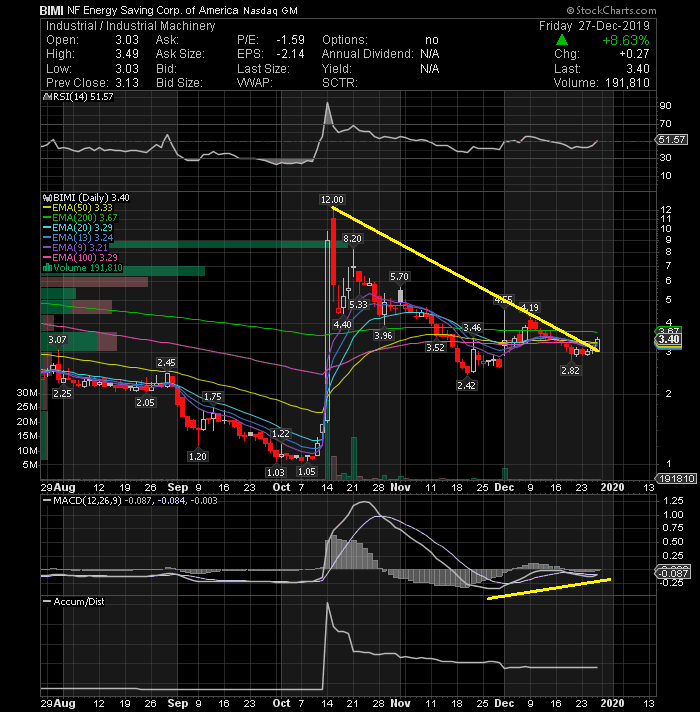Image resolution: width=700 pixels, height=712 pixels.
Task: Select the EMA(100) 3.29 legend entry
Action: (80, 257)
